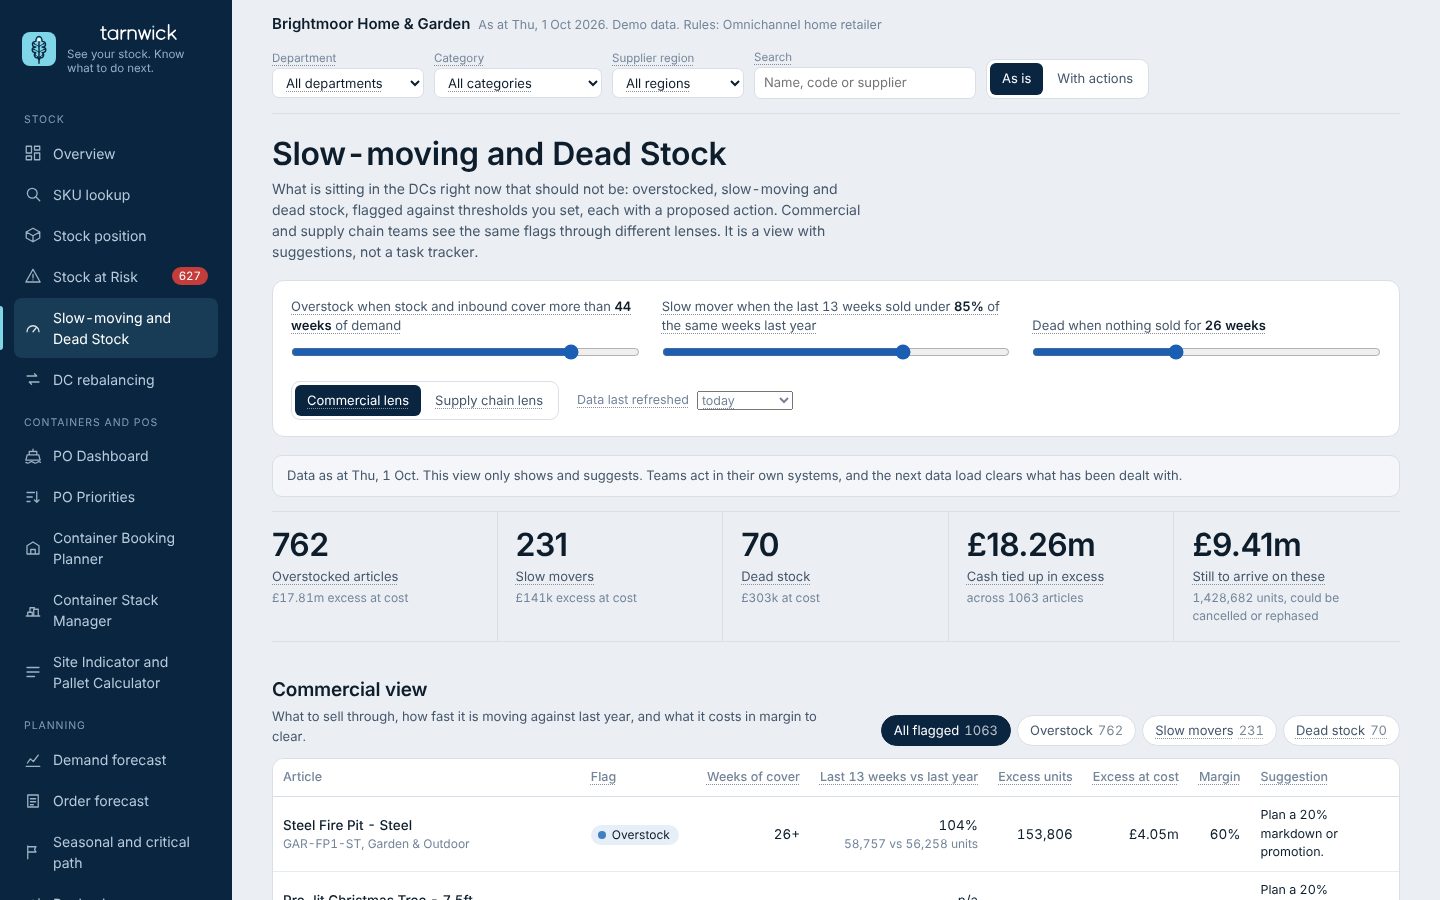Click the PO Priorities sort icon
Viewport: 1440px width, 900px height.
click(33, 497)
